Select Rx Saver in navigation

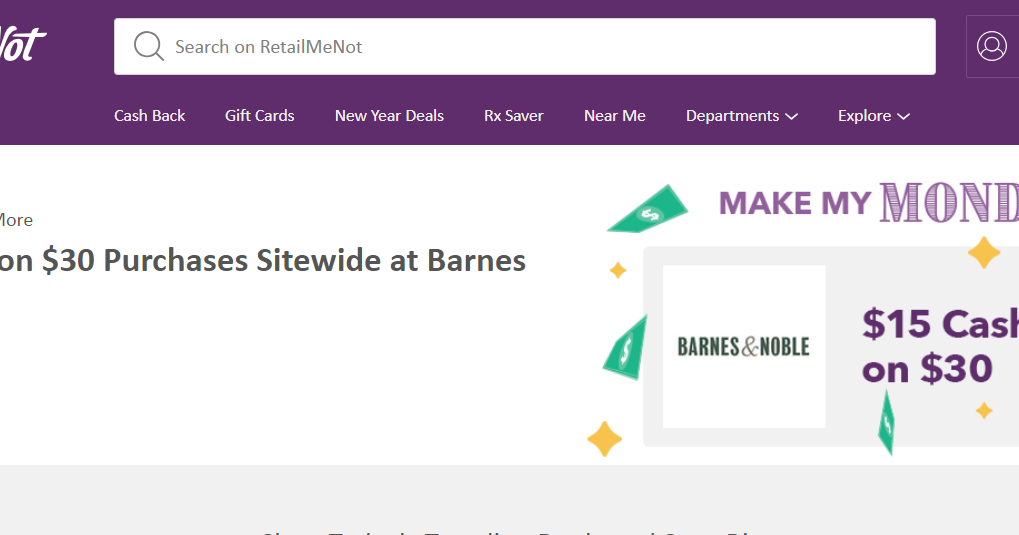point(513,116)
